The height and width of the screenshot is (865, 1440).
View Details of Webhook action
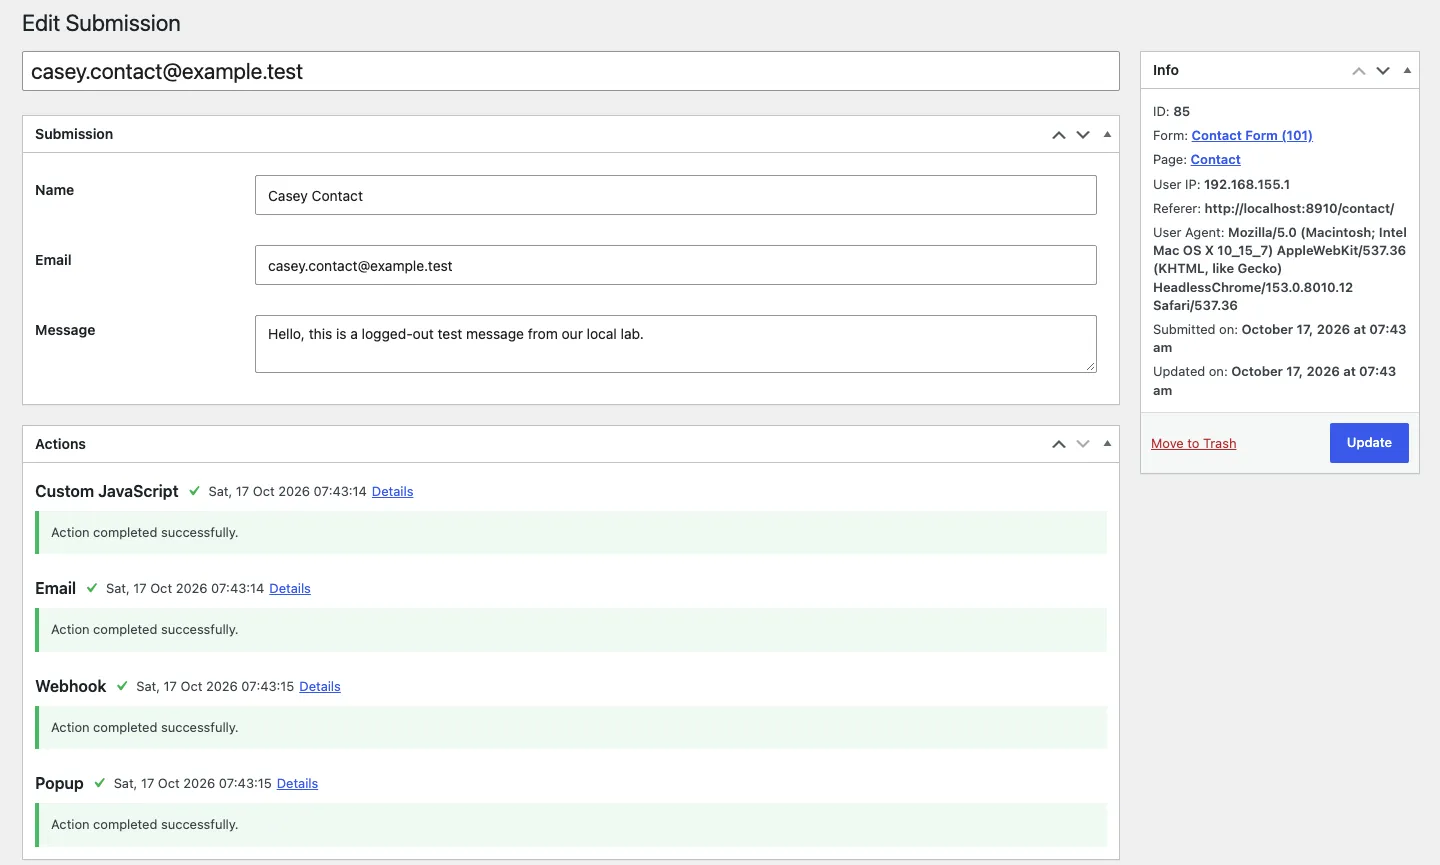pyautogui.click(x=320, y=687)
